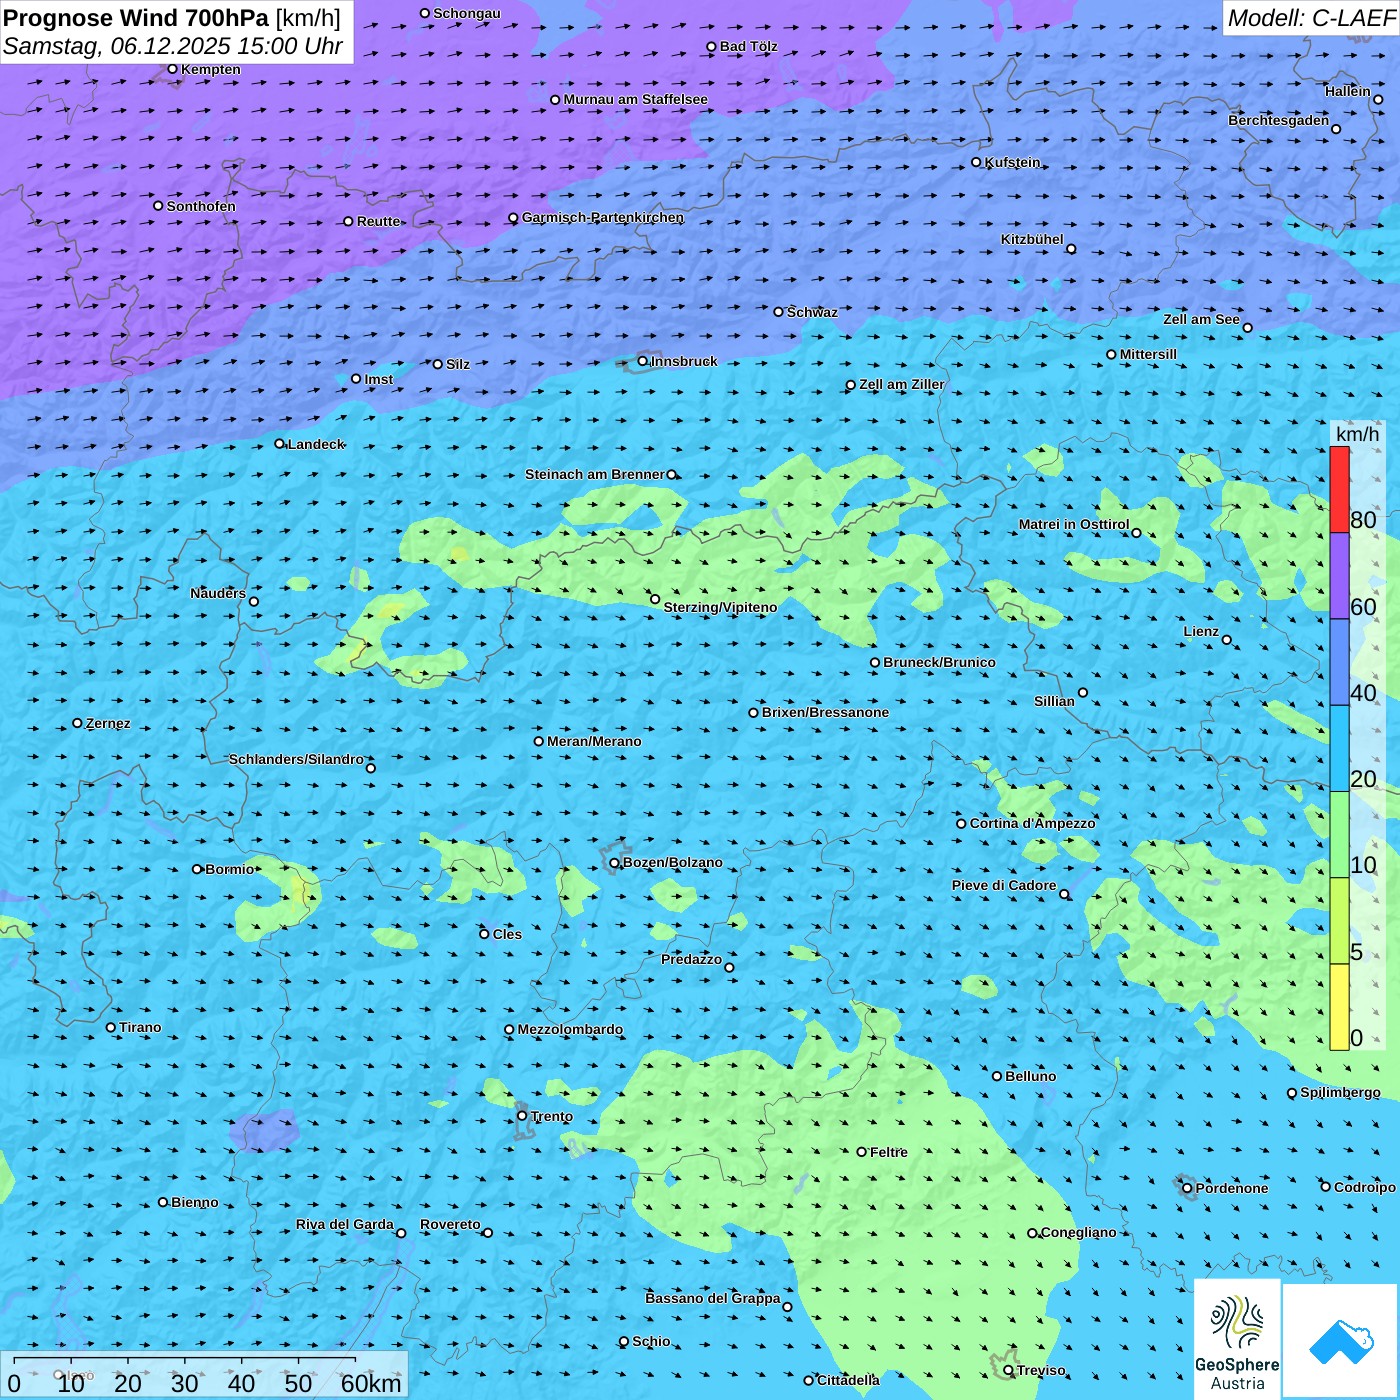
Task: Click the 'Conegliano' label
Action: (1079, 1232)
